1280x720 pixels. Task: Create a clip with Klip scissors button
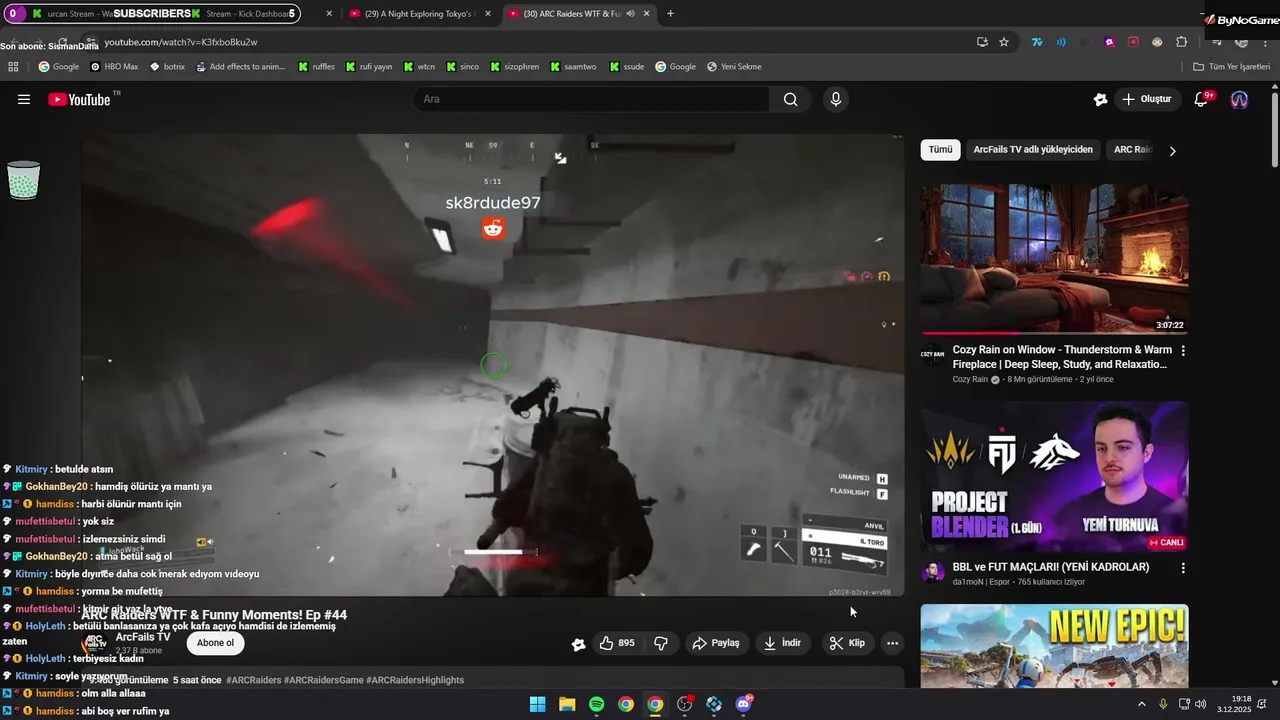pyautogui.click(x=847, y=643)
